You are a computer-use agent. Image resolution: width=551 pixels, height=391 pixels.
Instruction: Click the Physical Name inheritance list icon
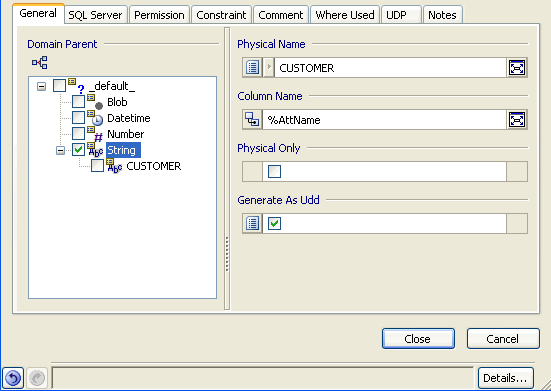coord(252,67)
